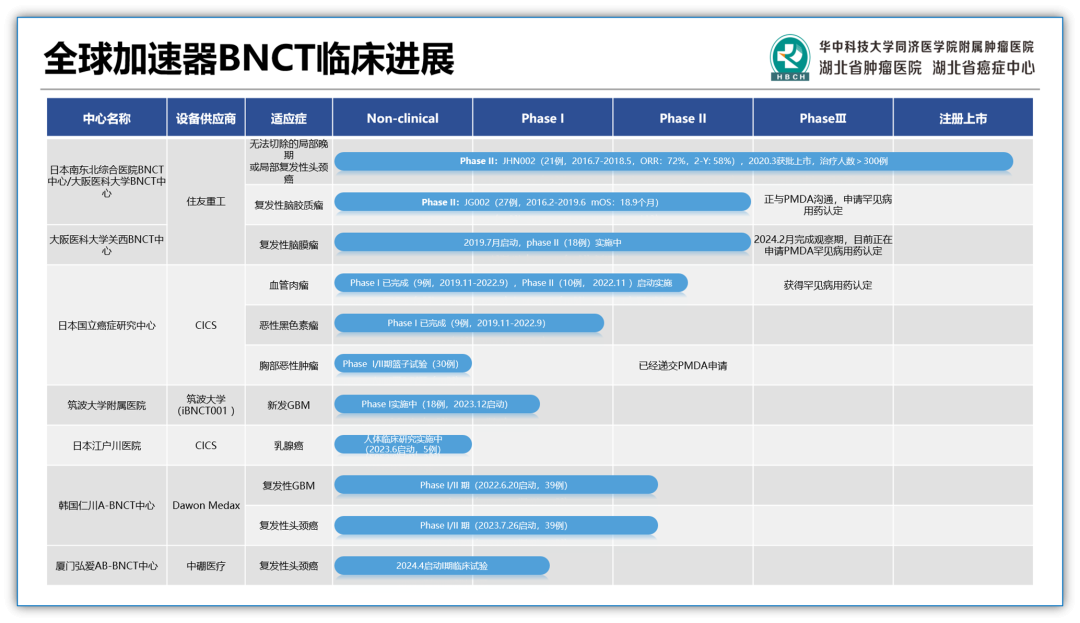Select the Dawon Medax supplier cell
Viewport: 1080px width, 623px height.
pyautogui.click(x=206, y=505)
